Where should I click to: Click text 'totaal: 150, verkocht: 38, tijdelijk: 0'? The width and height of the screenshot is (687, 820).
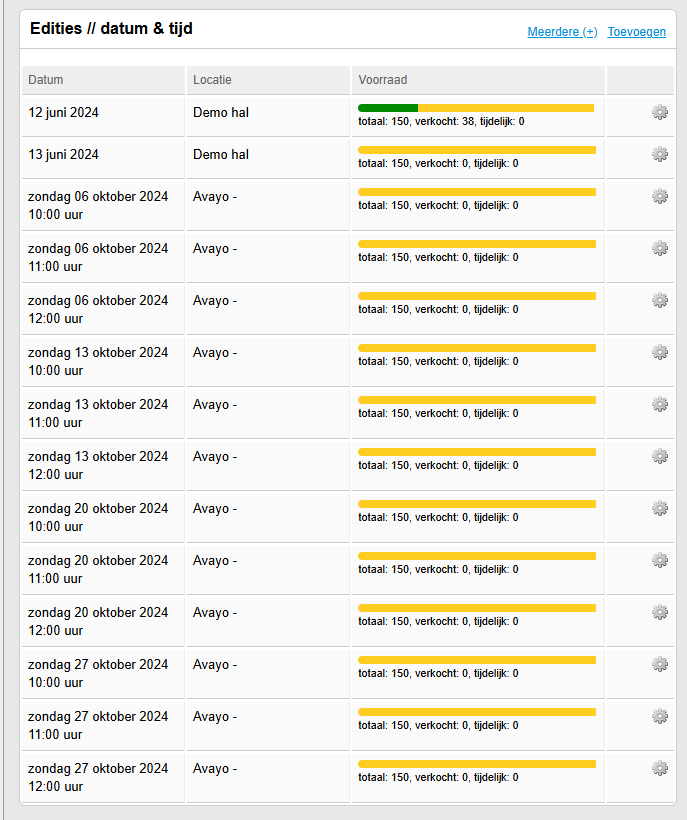click(x=441, y=121)
